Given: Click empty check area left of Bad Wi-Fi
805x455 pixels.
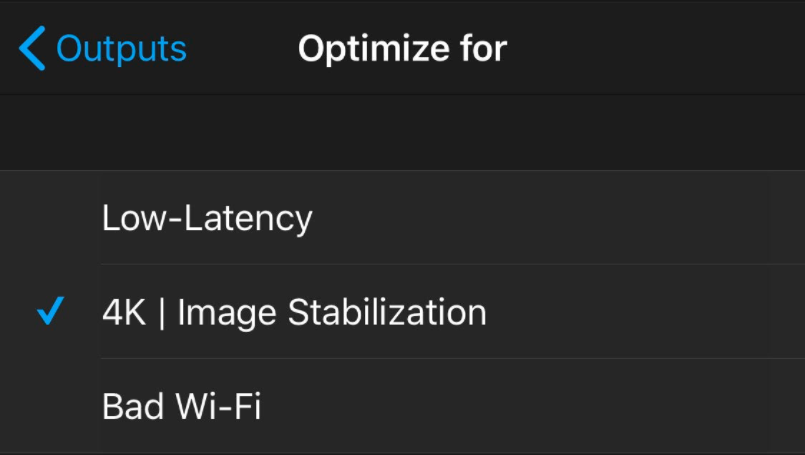Looking at the screenshot, I should pos(50,406).
